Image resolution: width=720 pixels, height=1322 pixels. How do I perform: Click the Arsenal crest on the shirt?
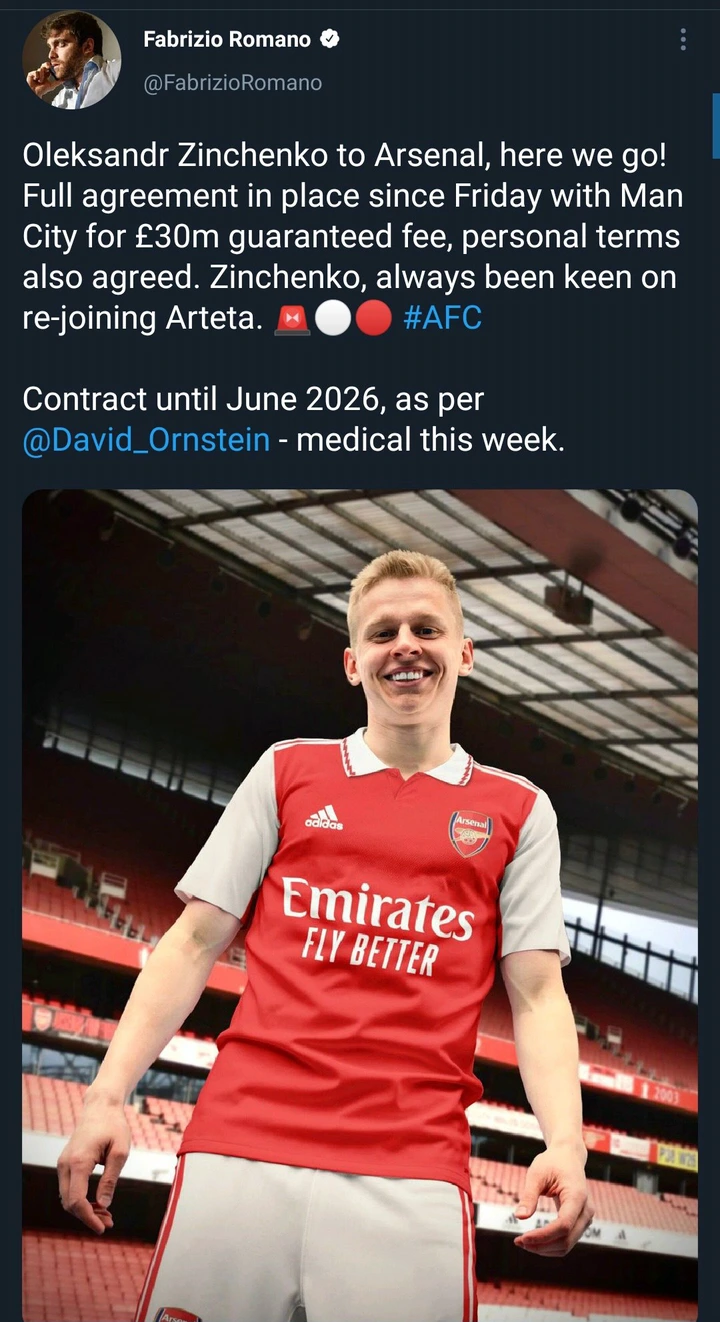[470, 832]
